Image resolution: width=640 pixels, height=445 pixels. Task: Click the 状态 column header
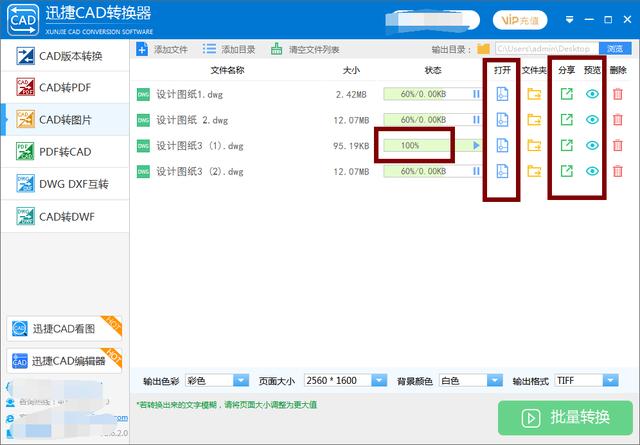[433, 70]
